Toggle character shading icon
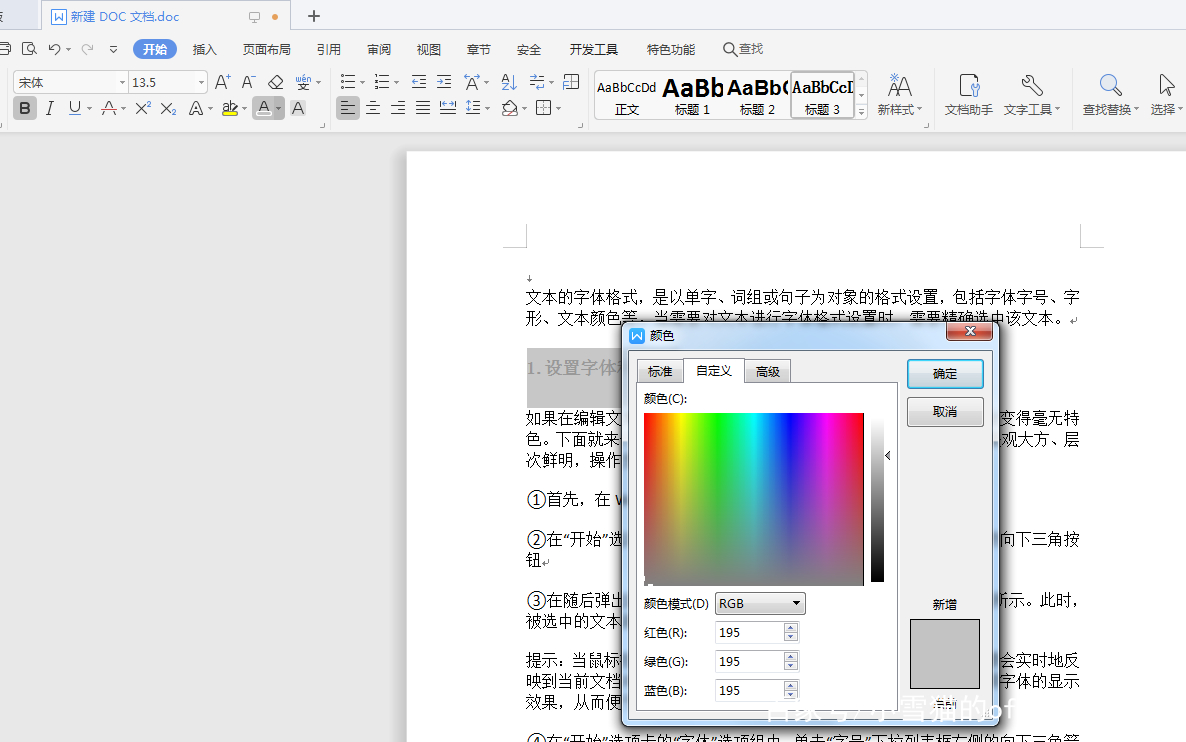1186x742 pixels. tap(298, 108)
